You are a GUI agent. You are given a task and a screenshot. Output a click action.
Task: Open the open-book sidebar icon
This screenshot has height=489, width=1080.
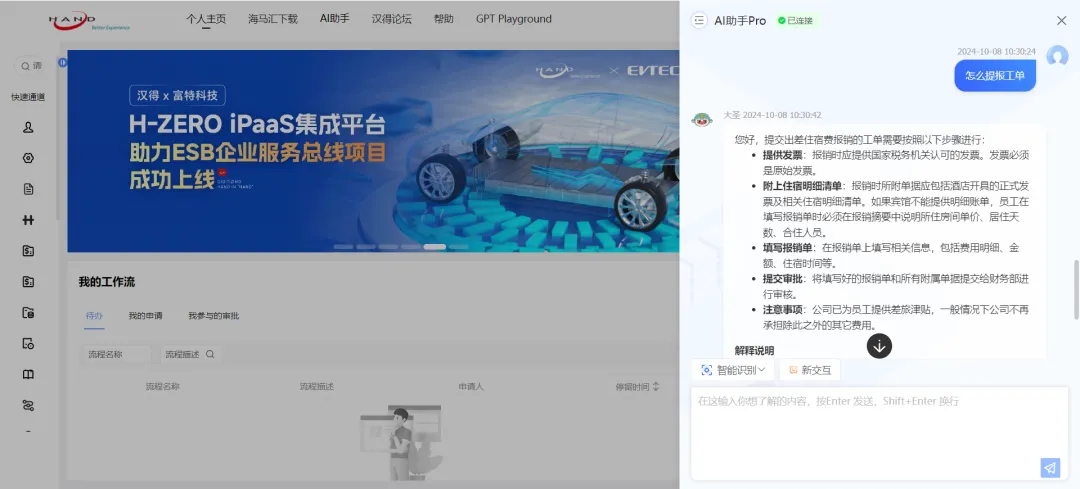(28, 375)
